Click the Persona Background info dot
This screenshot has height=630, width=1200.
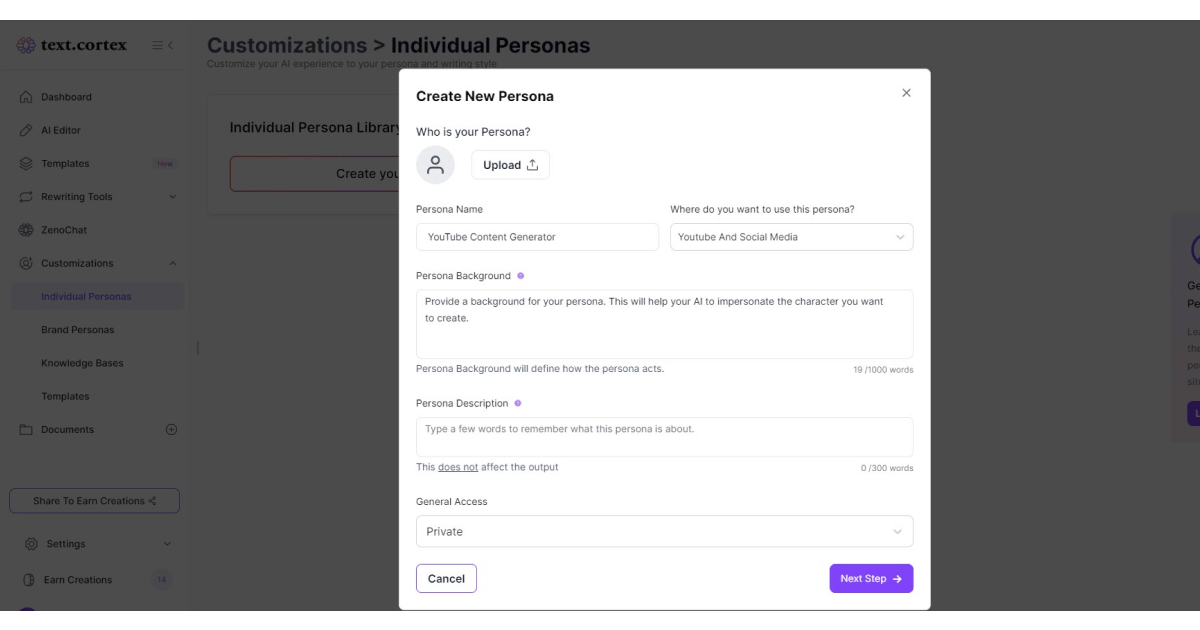click(520, 276)
